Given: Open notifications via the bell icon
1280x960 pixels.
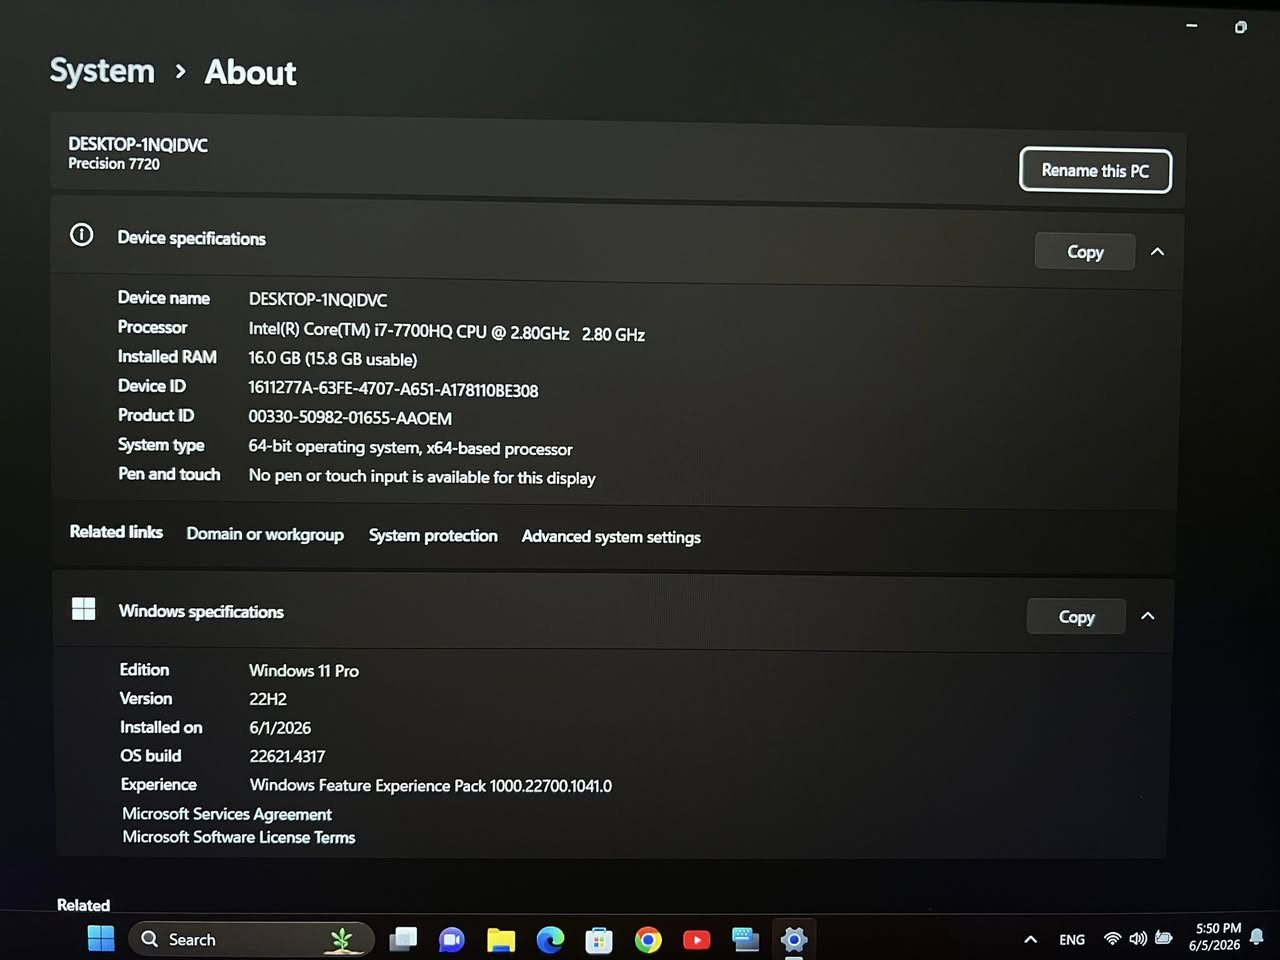Looking at the screenshot, I should coord(1257,937).
